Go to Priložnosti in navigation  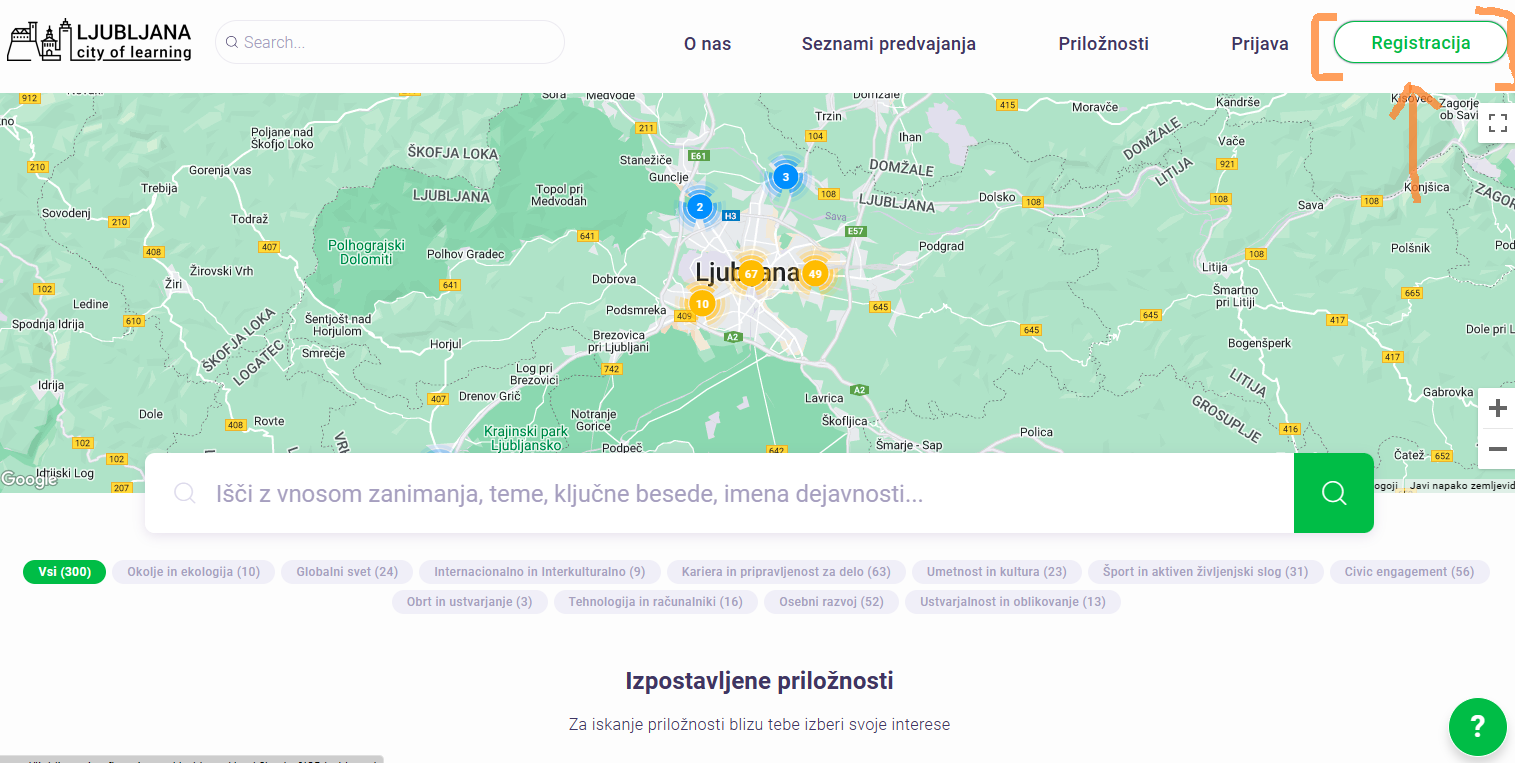coord(1103,43)
